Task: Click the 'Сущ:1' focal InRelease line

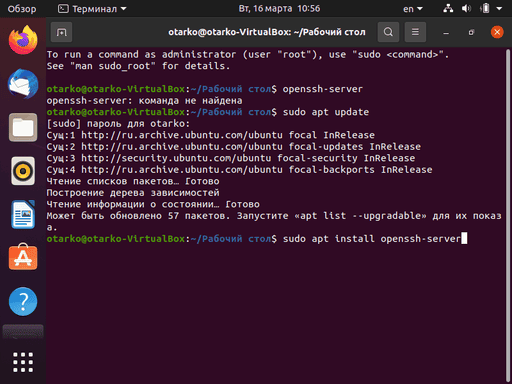Action: pos(211,135)
